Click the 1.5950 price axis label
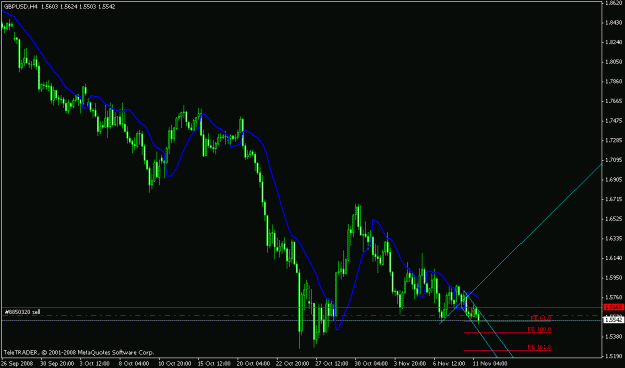Screen dimensions: 625x368 (x=614, y=277)
